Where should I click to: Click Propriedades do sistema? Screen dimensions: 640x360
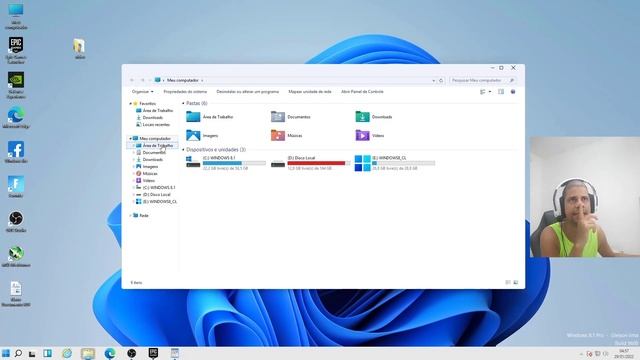(x=185, y=92)
